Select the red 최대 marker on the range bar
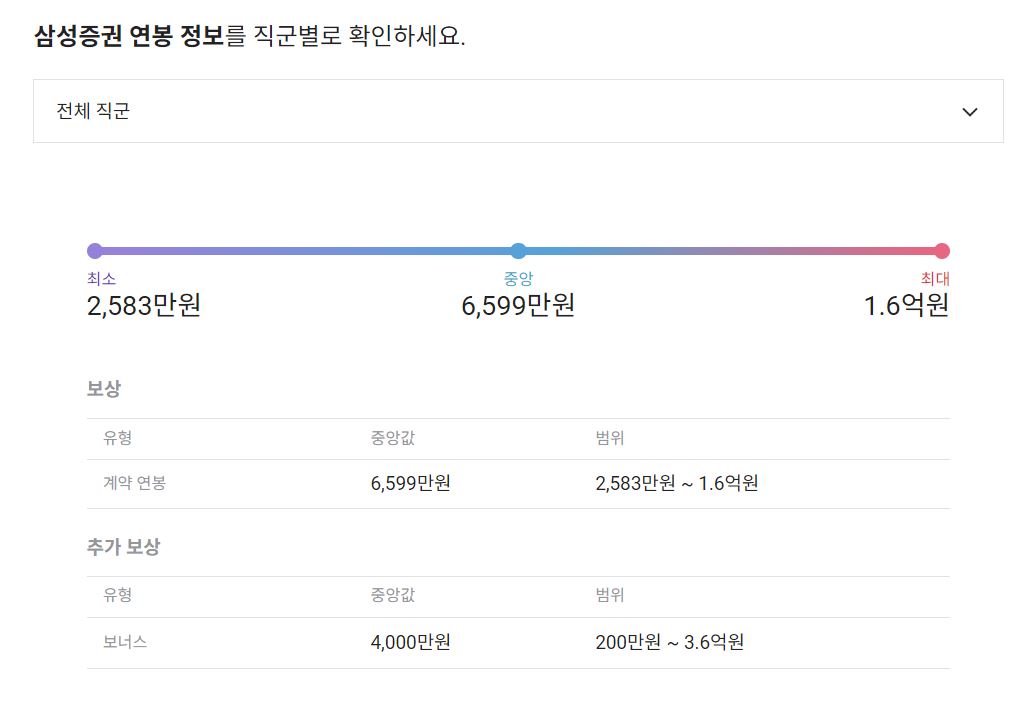 [941, 250]
